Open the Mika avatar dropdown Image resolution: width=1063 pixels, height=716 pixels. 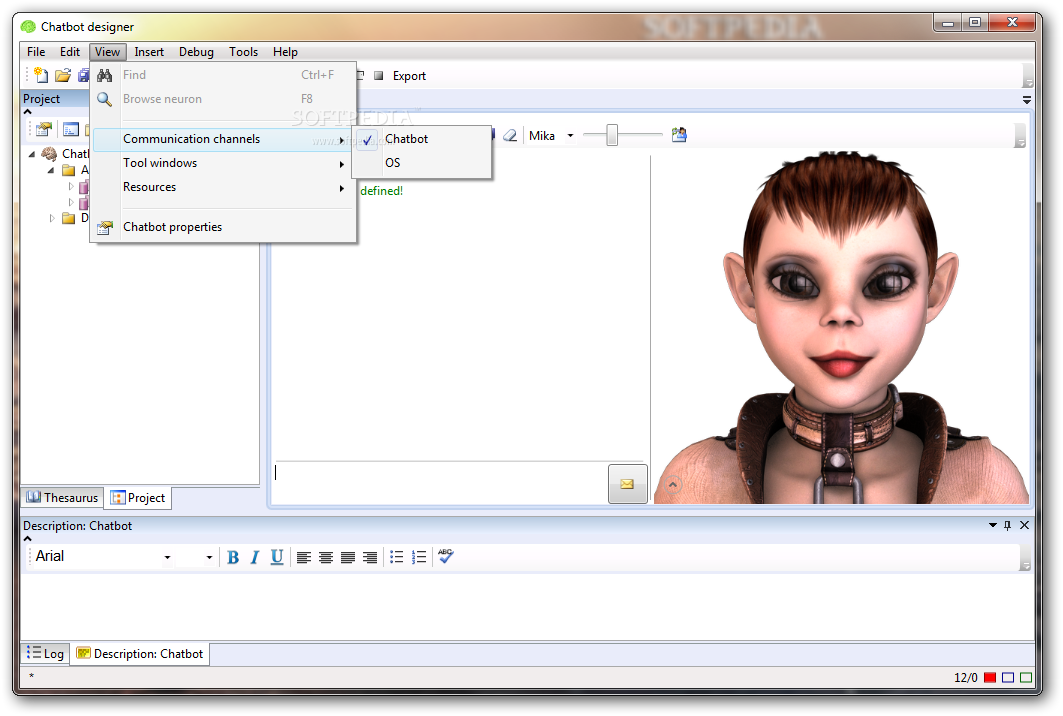(x=570, y=136)
